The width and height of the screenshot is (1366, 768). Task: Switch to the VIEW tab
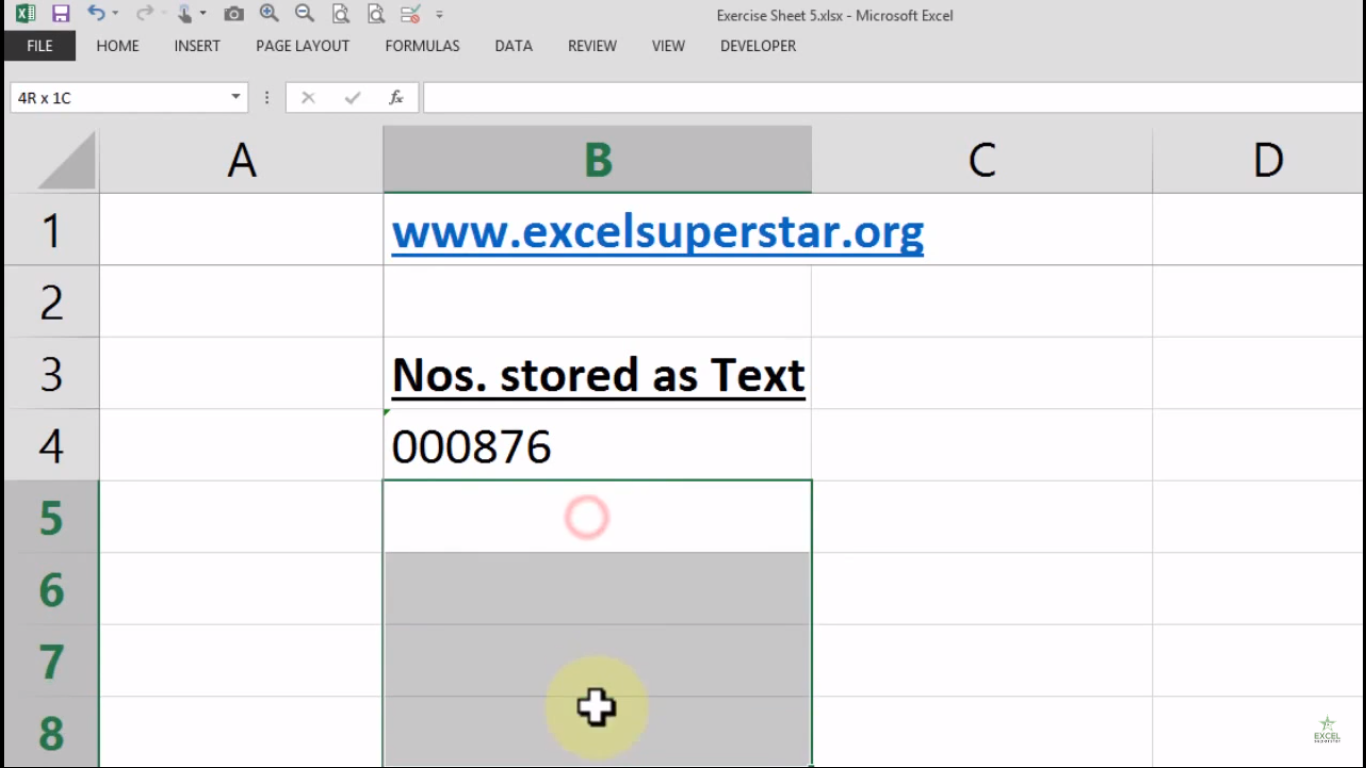[668, 46]
